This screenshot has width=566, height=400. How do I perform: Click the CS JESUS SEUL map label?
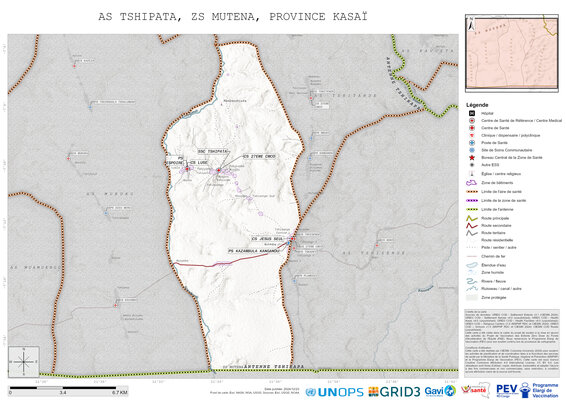(267, 239)
